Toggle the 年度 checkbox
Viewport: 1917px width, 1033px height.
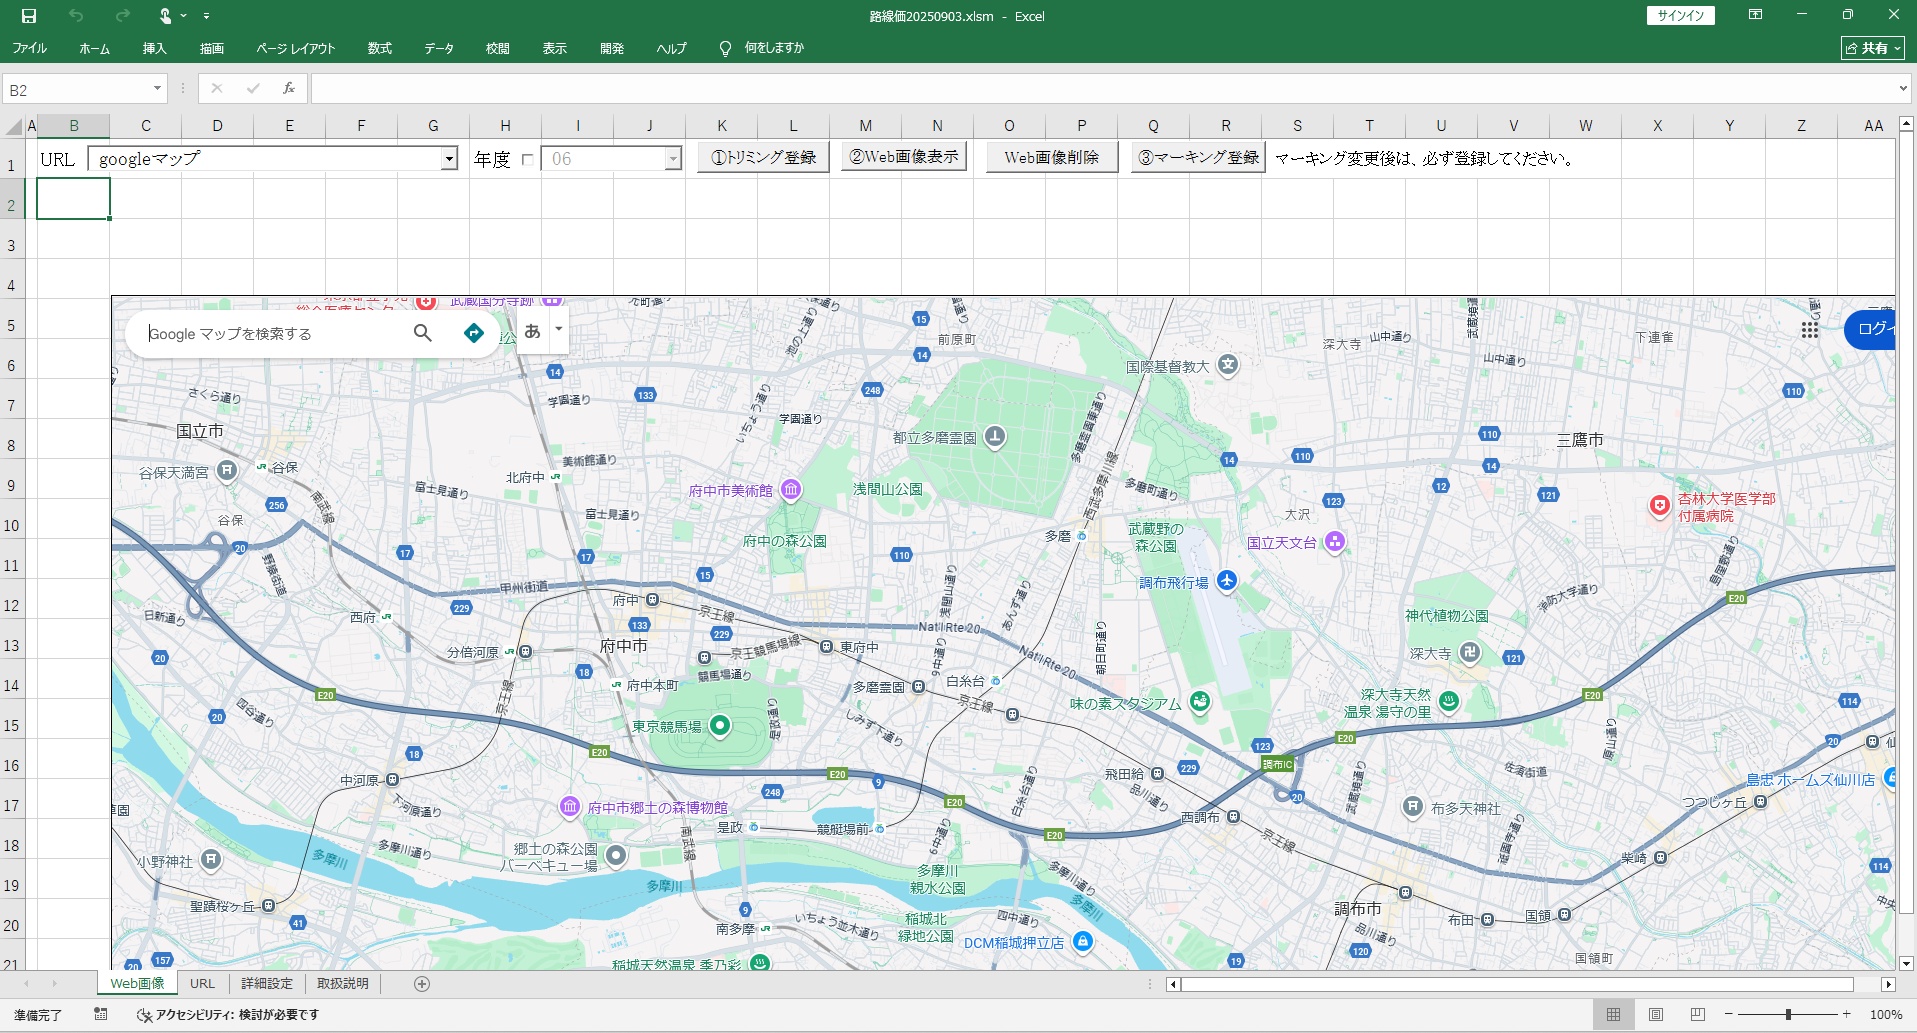pos(527,159)
